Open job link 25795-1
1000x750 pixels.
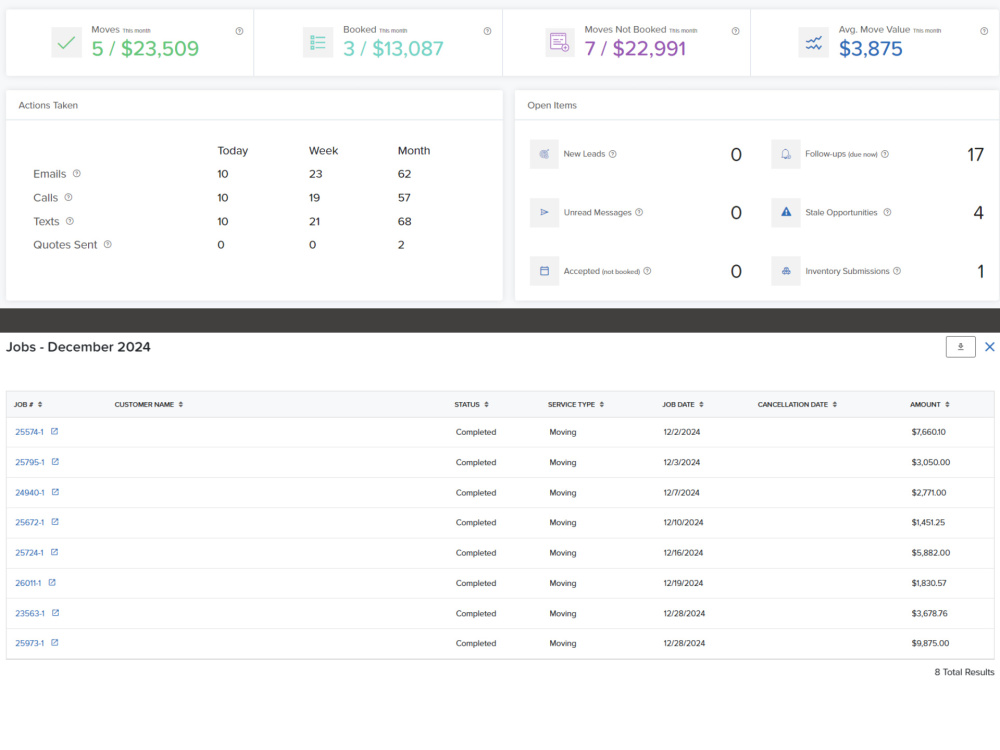click(x=30, y=462)
